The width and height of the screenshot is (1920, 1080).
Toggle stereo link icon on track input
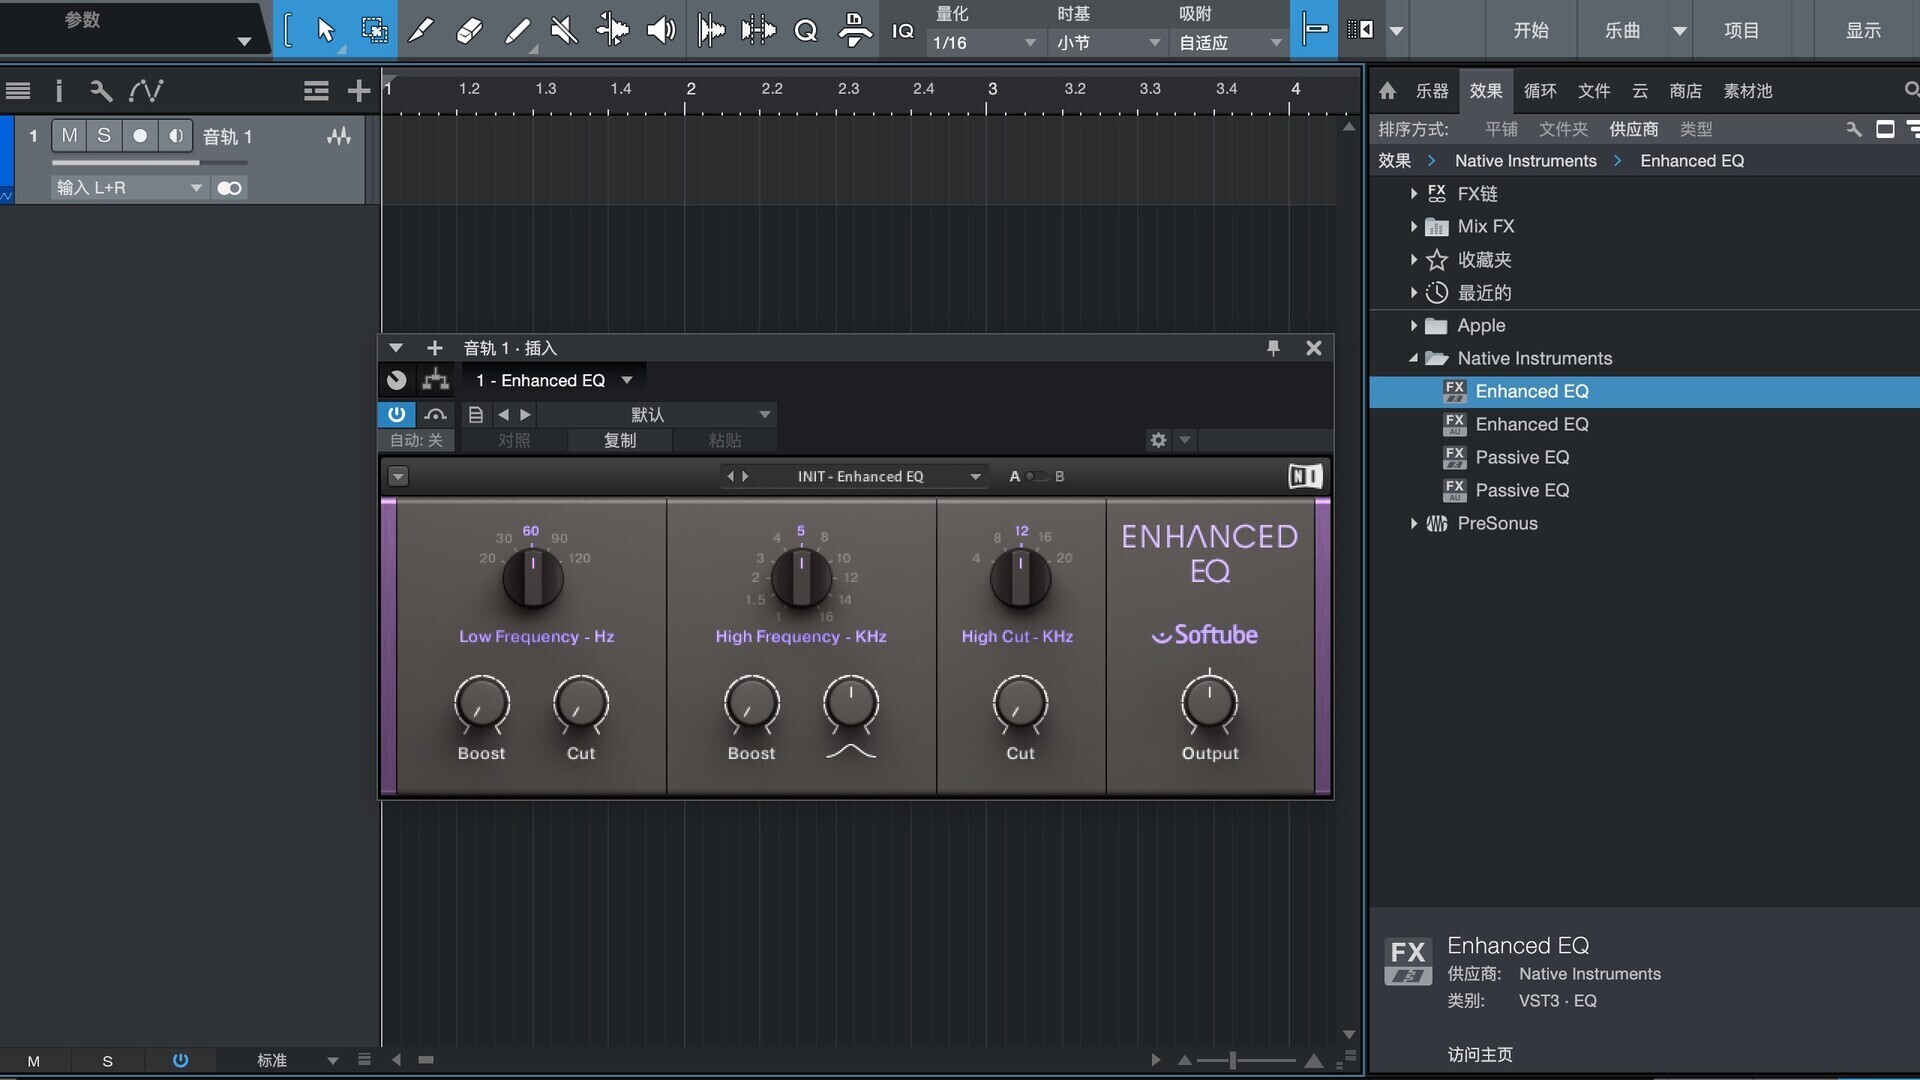[229, 188]
